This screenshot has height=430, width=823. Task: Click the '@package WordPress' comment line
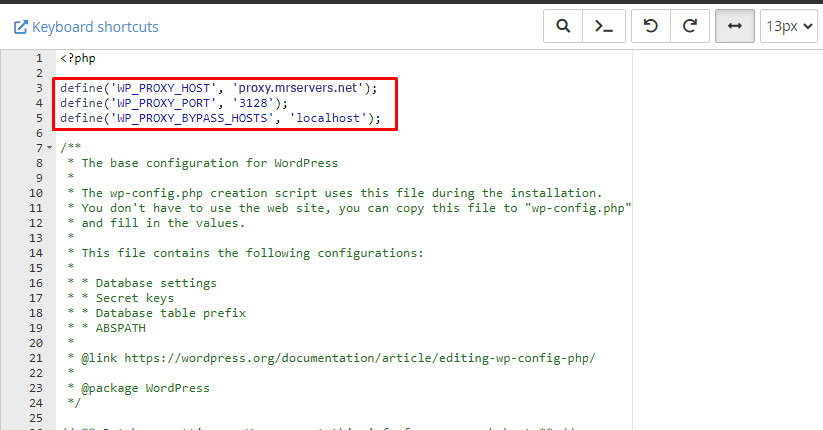[145, 388]
